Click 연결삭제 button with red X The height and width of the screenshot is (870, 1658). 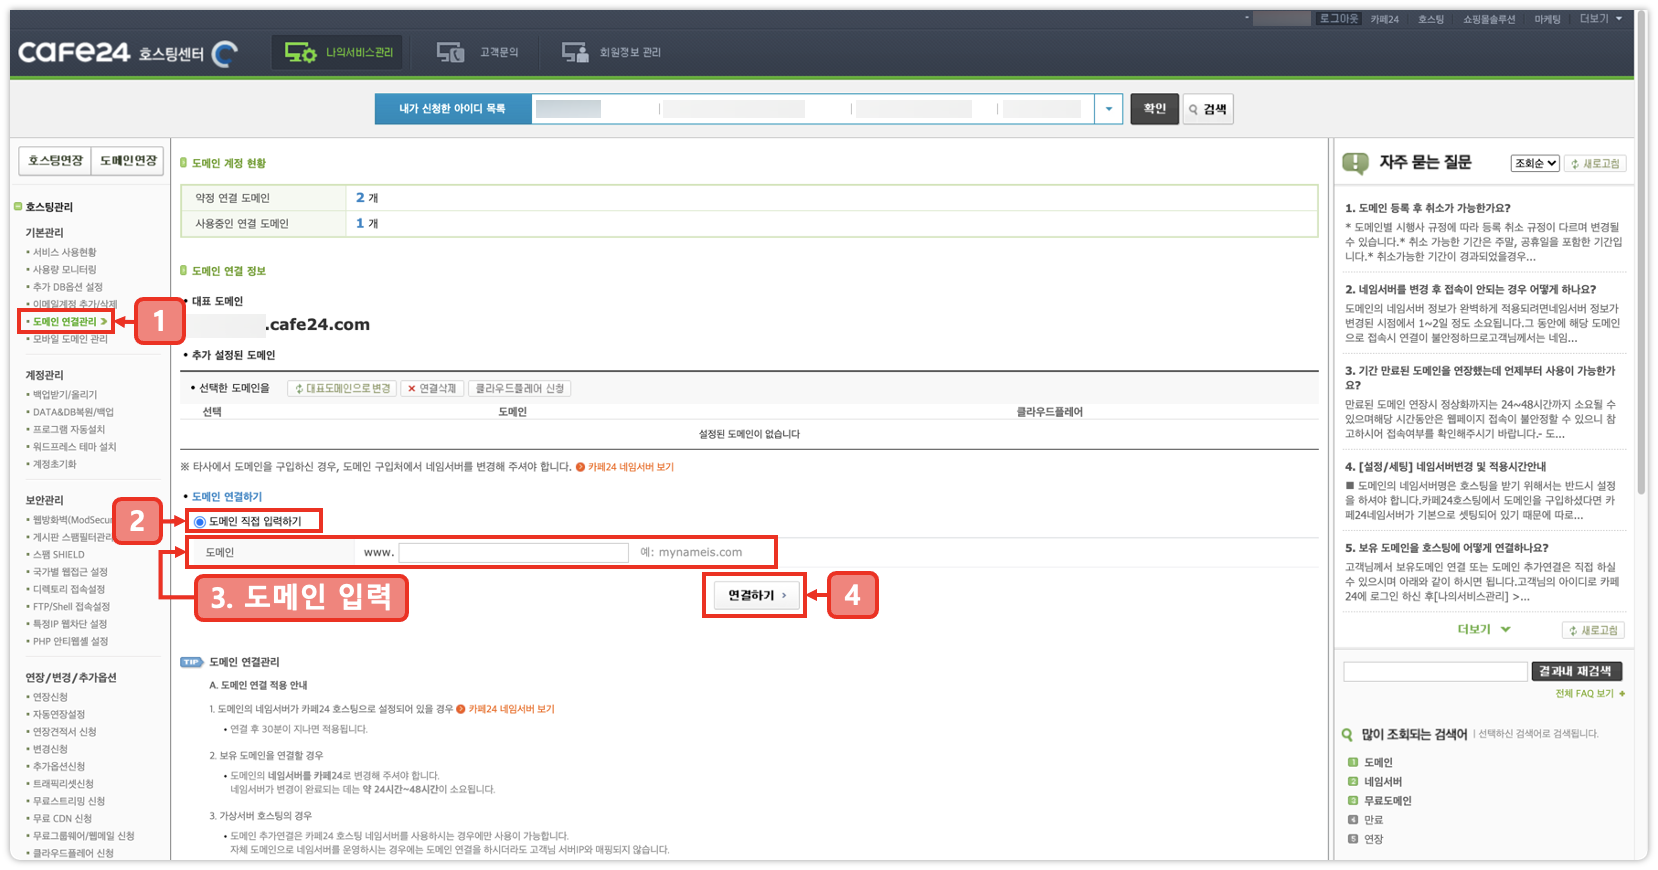pyautogui.click(x=431, y=388)
